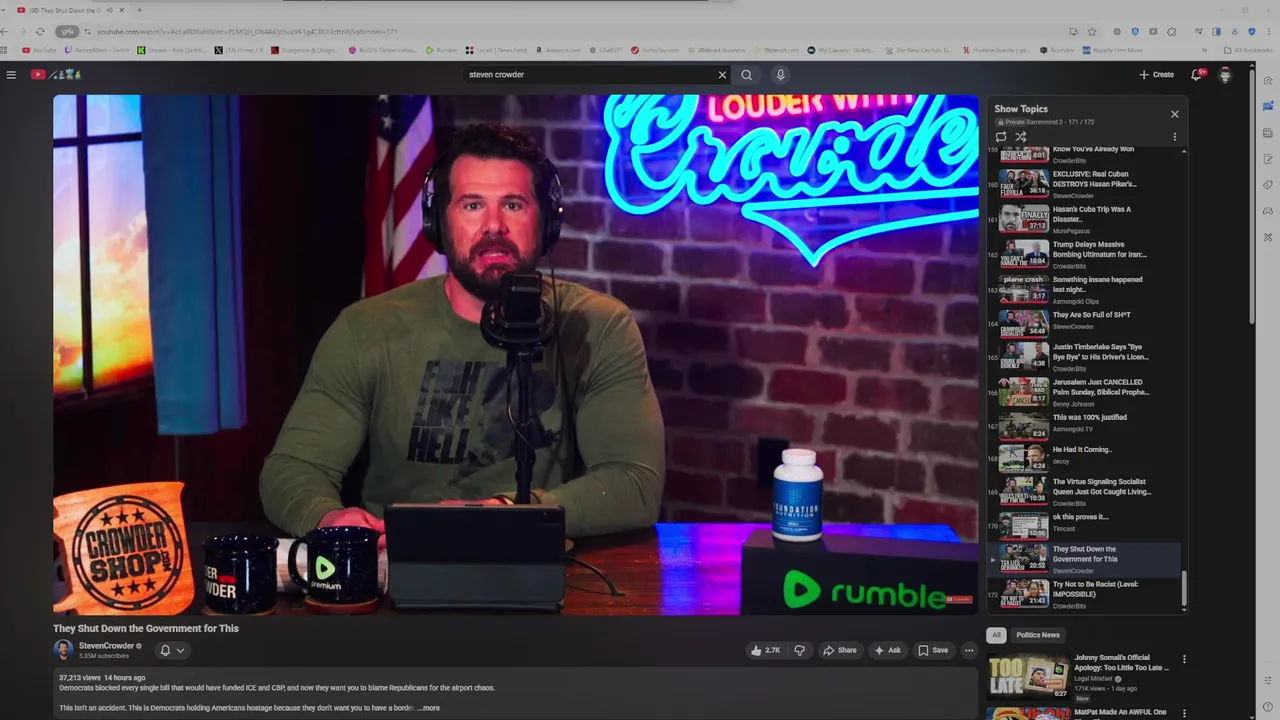Close the Show Topics playlist panel

pyautogui.click(x=1174, y=114)
